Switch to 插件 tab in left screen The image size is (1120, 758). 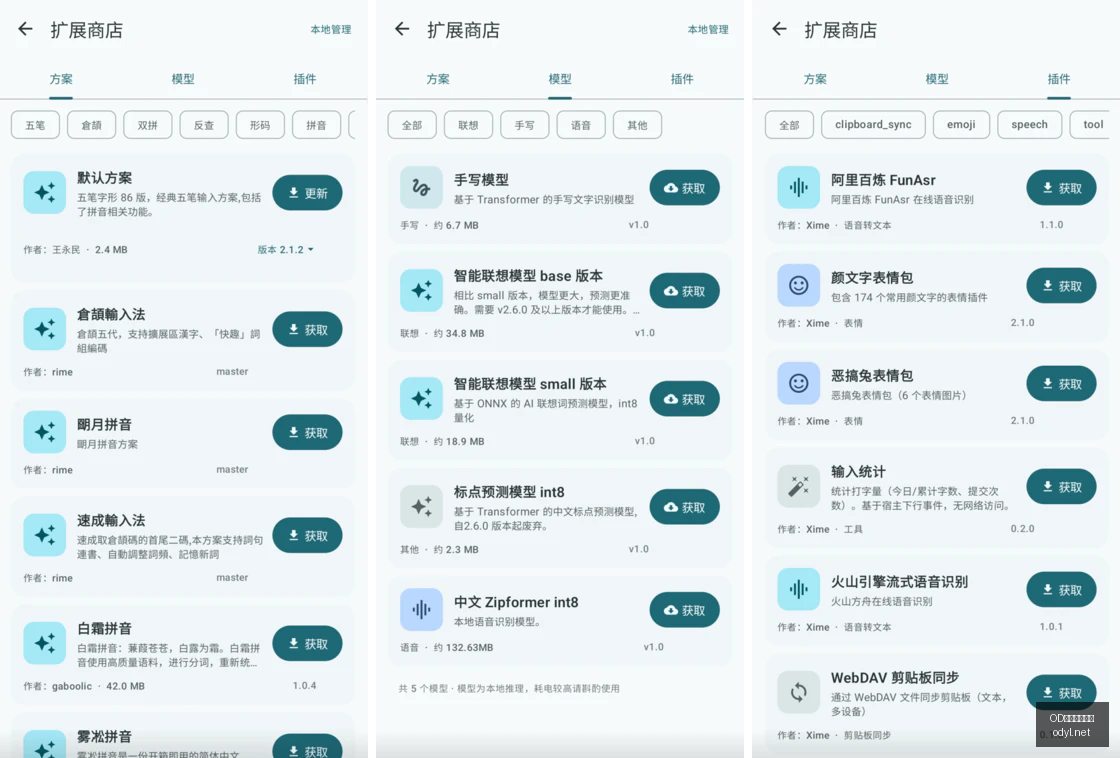click(x=305, y=79)
